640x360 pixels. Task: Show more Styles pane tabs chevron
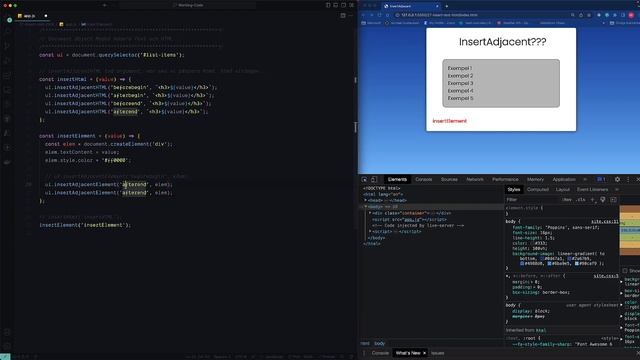point(617,189)
